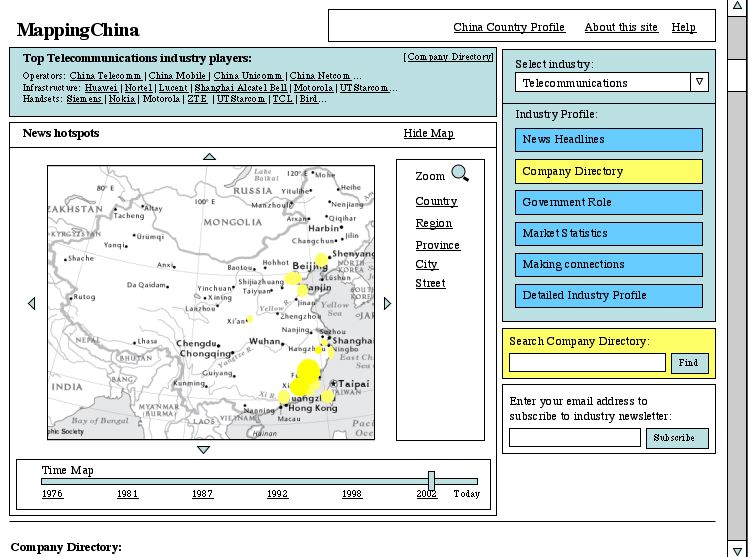Pan the map left with the left arrow
This screenshot has width=748, height=557.
[x=31, y=303]
